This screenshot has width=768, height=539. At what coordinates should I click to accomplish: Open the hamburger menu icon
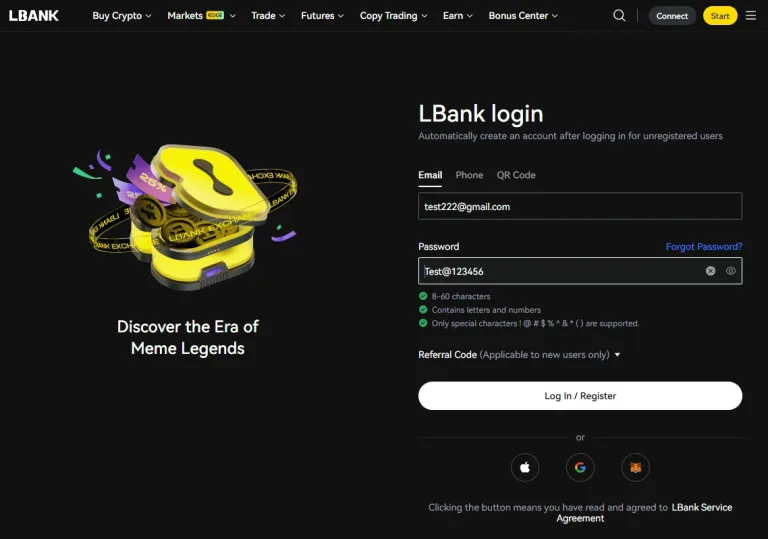(751, 16)
